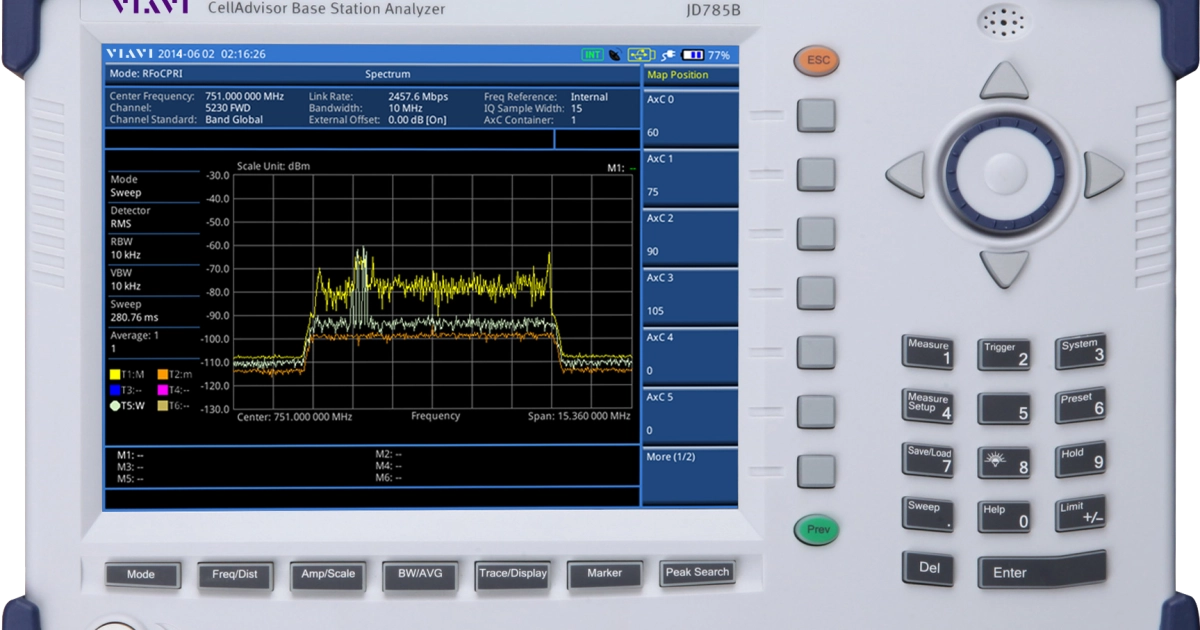The width and height of the screenshot is (1200, 630).
Task: Click the Trace/Display hard key
Action: pos(512,574)
